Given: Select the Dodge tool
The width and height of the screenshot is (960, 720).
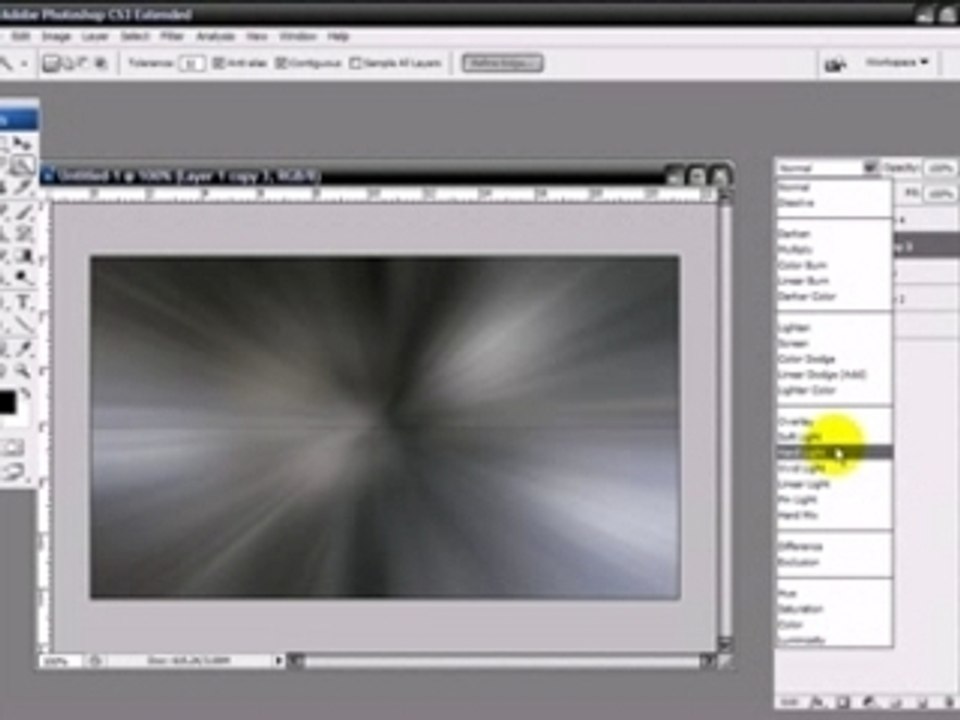Looking at the screenshot, I should tap(23, 278).
